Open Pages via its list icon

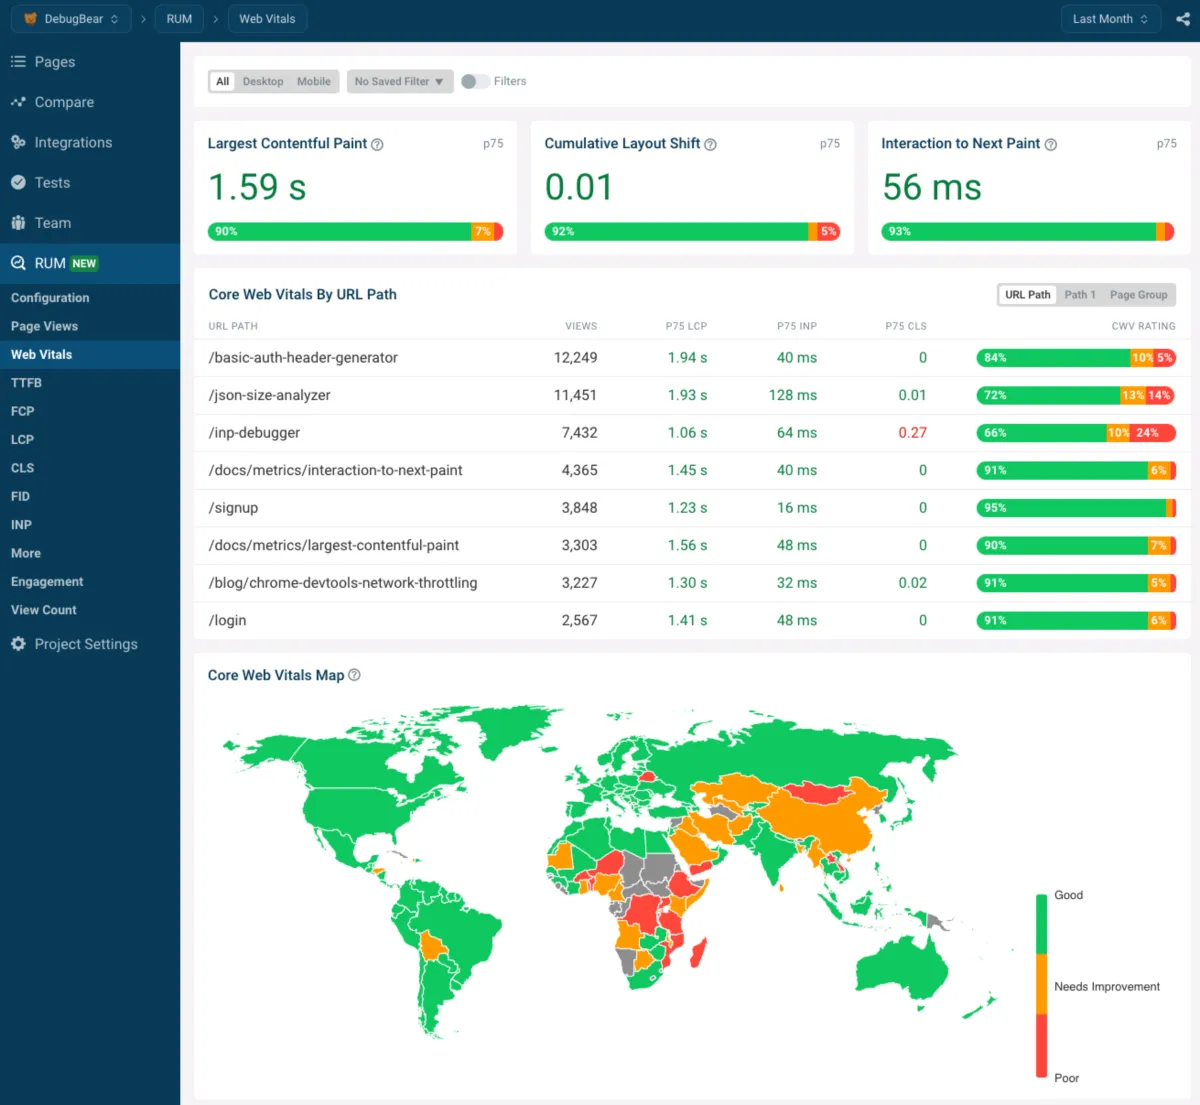pyautogui.click(x=18, y=62)
